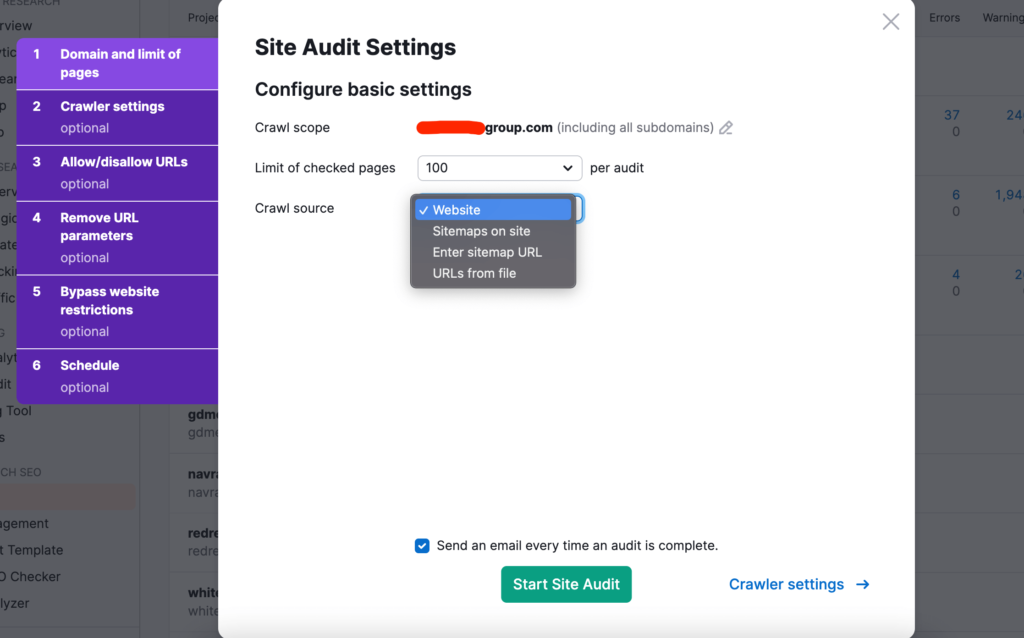The image size is (1024, 638).
Task: Open step 4 Remove URL parameters
Action: coord(118,238)
